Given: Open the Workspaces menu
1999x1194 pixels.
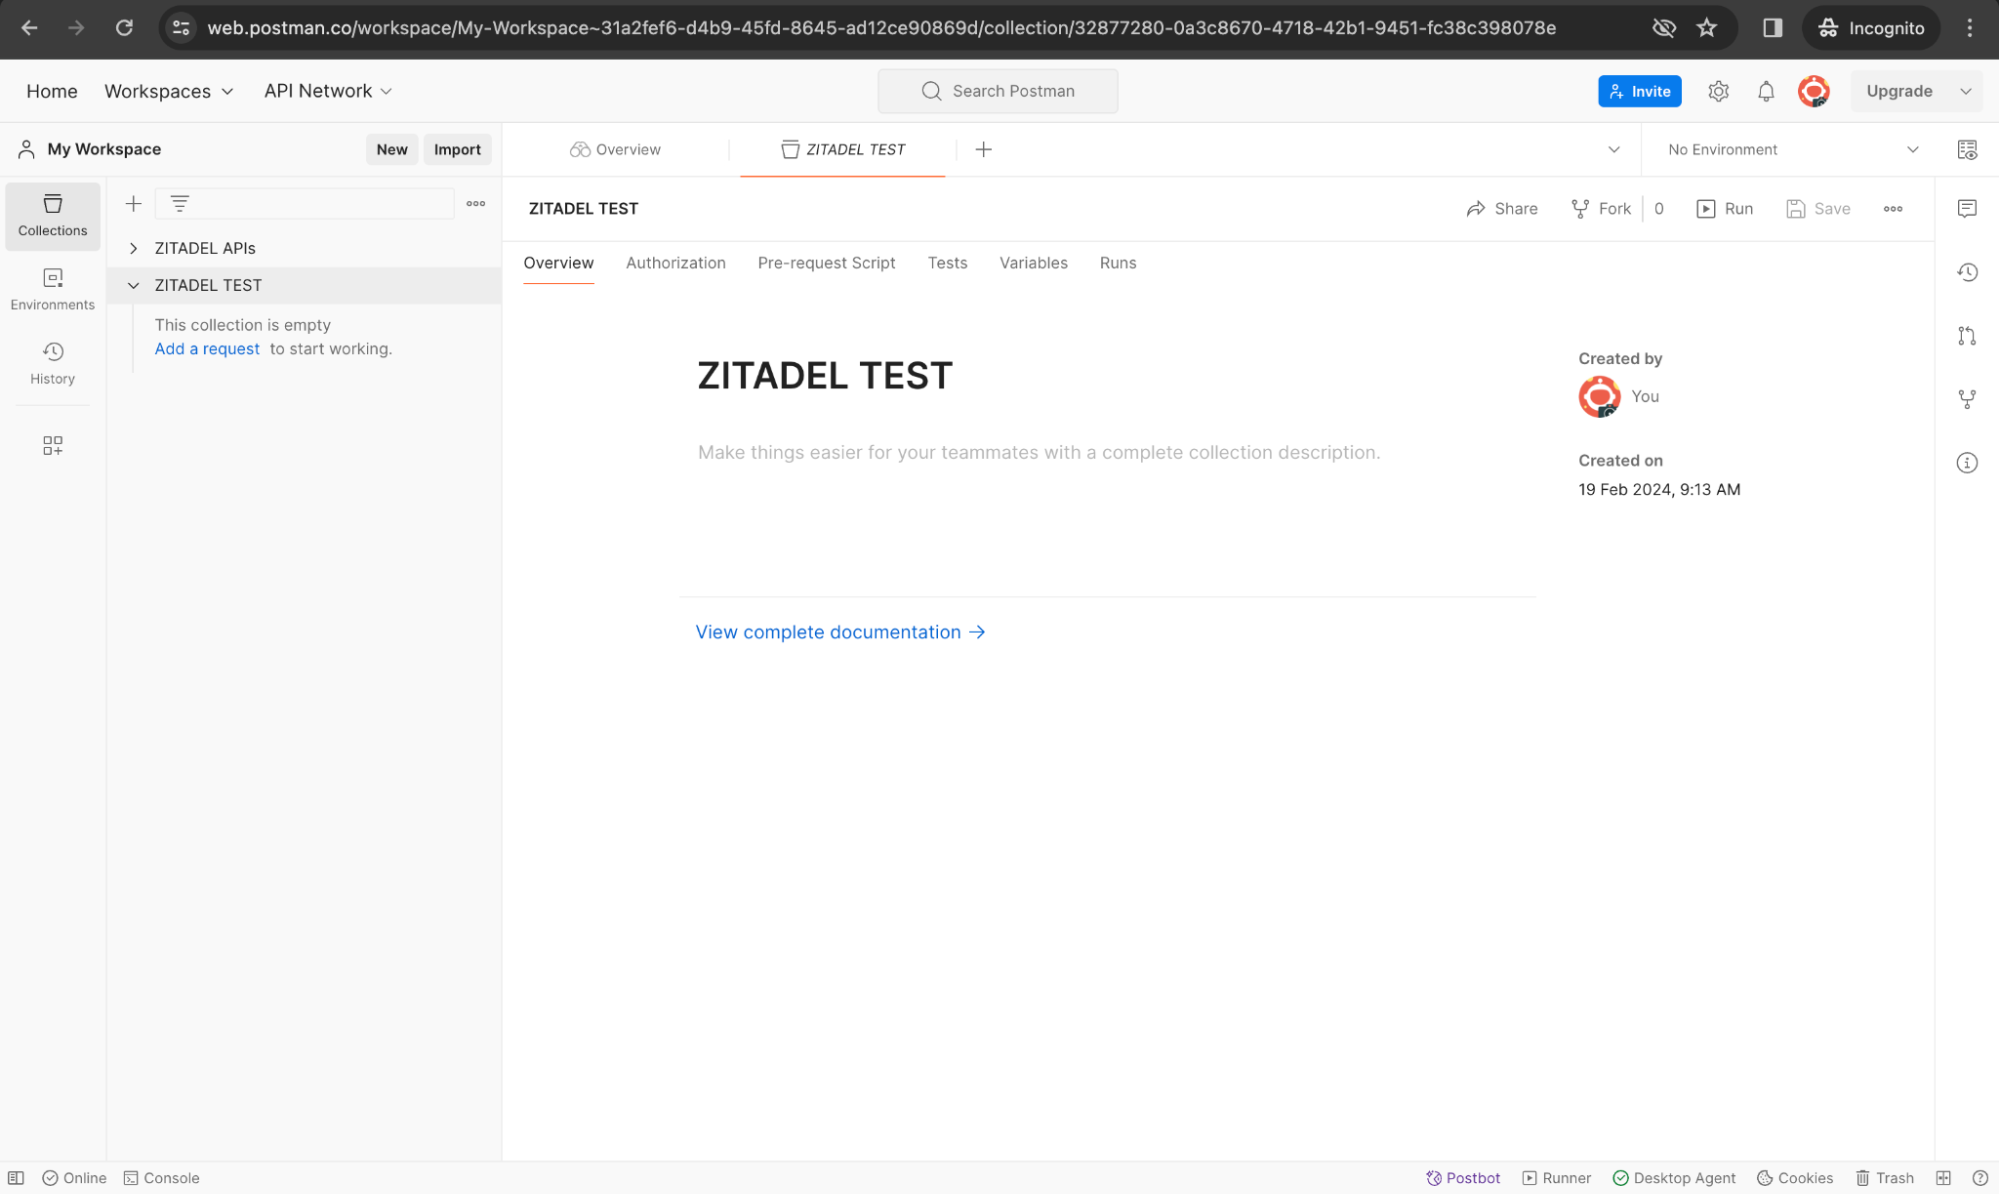Looking at the screenshot, I should (168, 91).
